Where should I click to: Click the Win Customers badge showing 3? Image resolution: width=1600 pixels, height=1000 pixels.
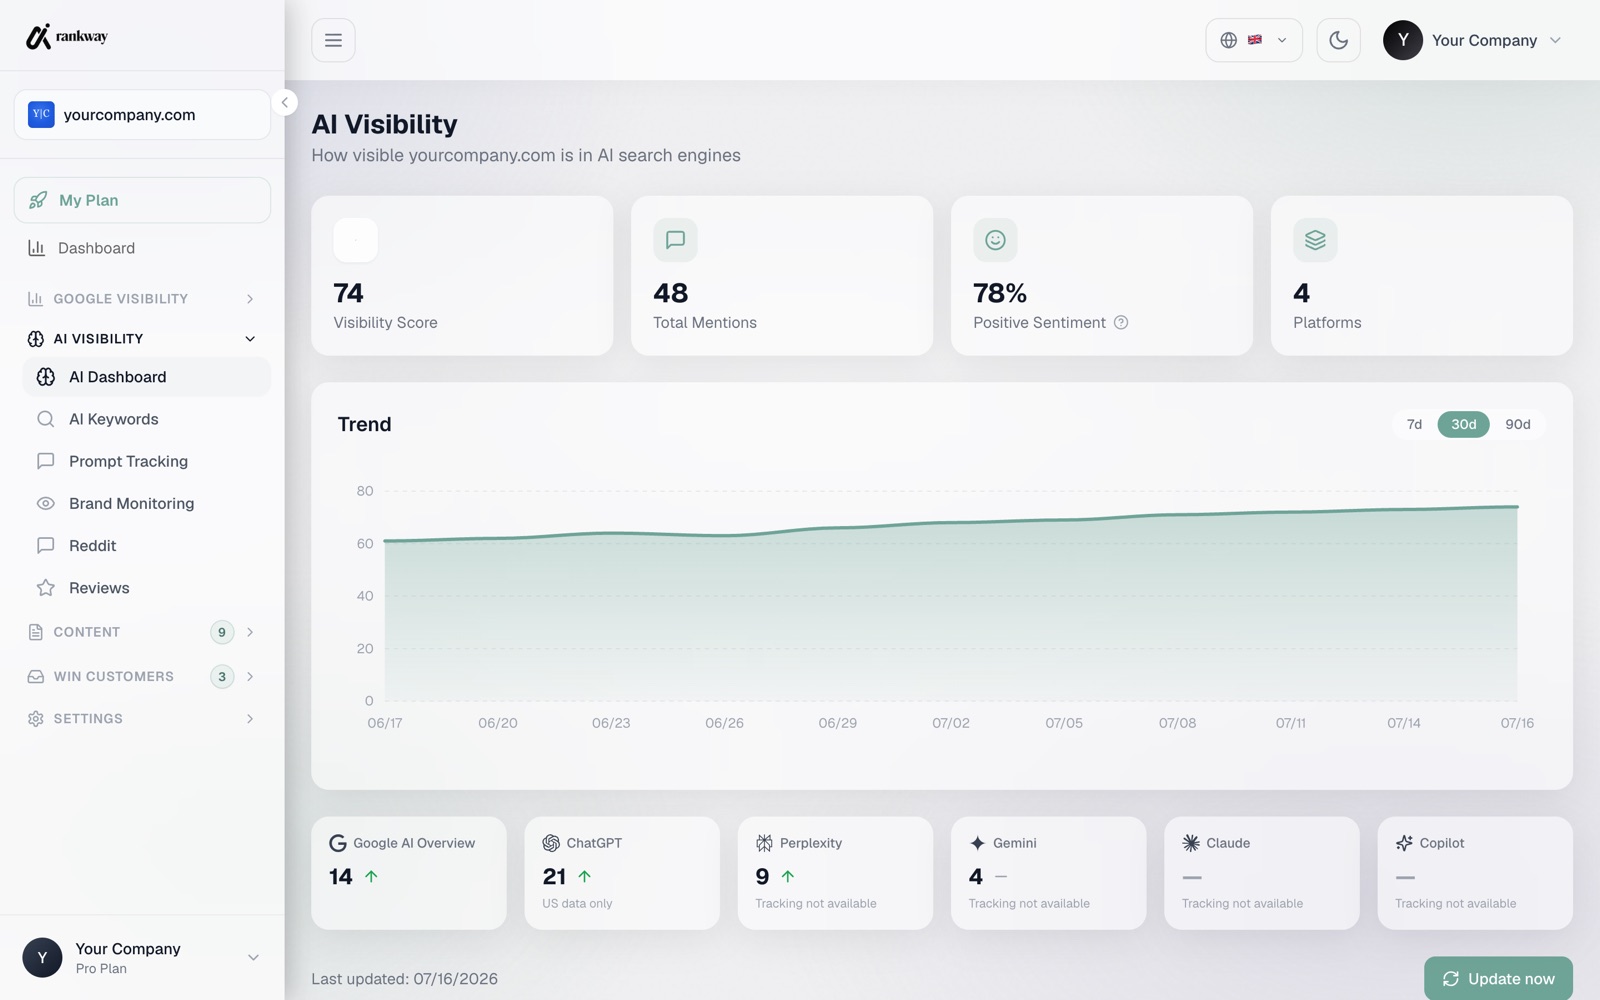point(222,677)
